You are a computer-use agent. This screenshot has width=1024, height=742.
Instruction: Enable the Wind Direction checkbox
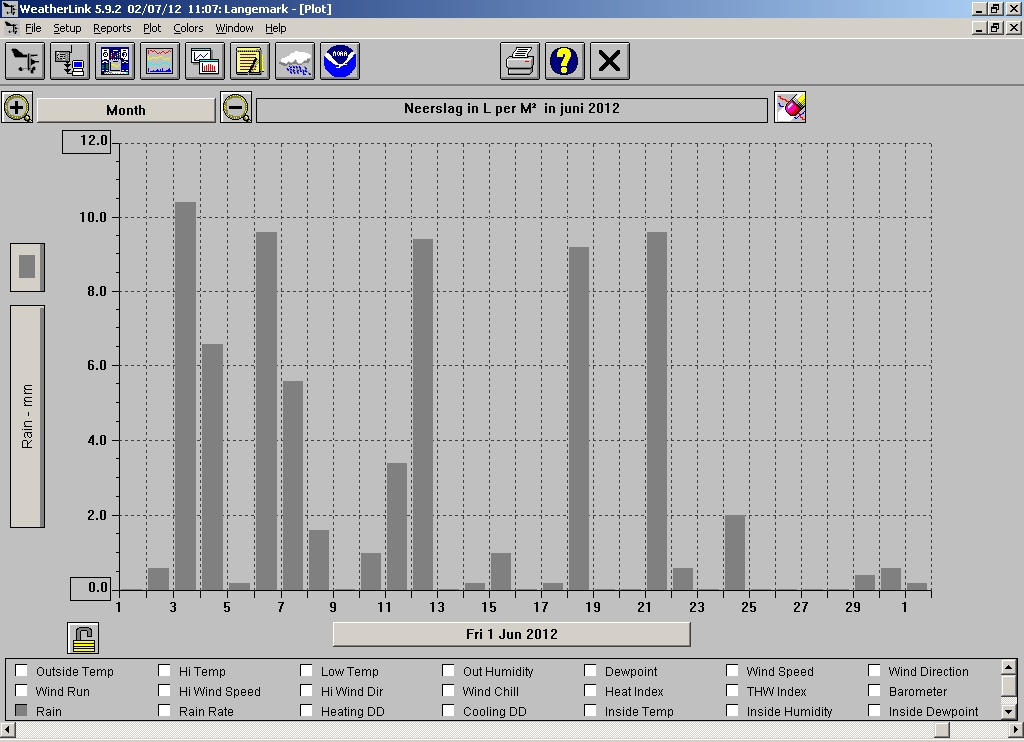(874, 671)
